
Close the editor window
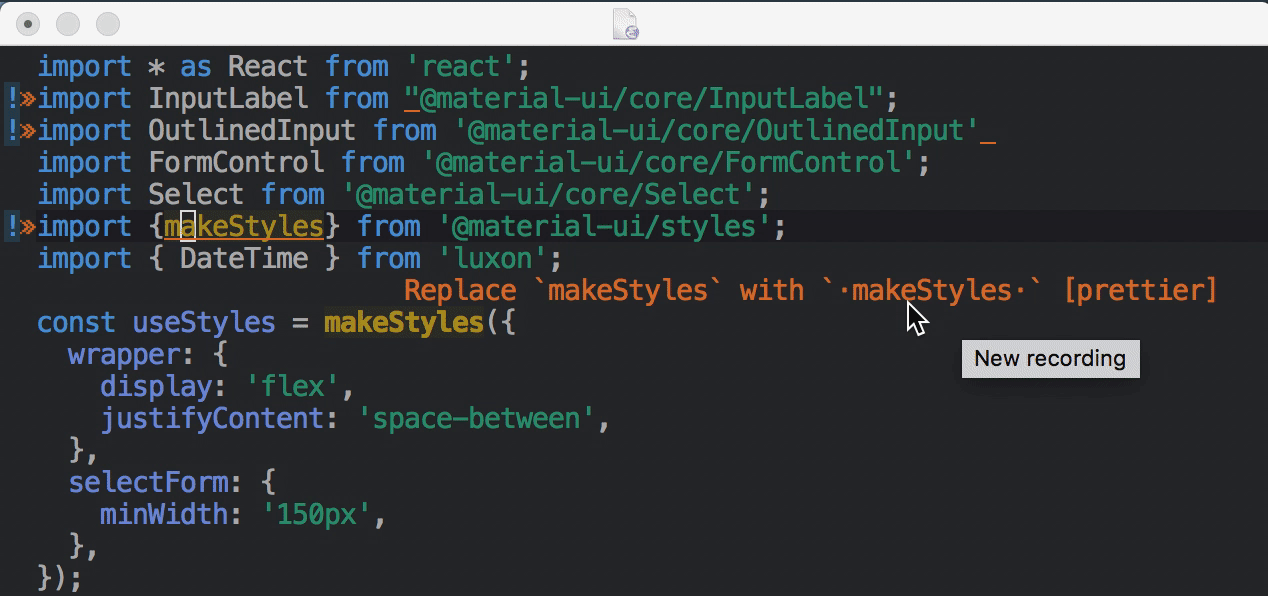[x=29, y=24]
